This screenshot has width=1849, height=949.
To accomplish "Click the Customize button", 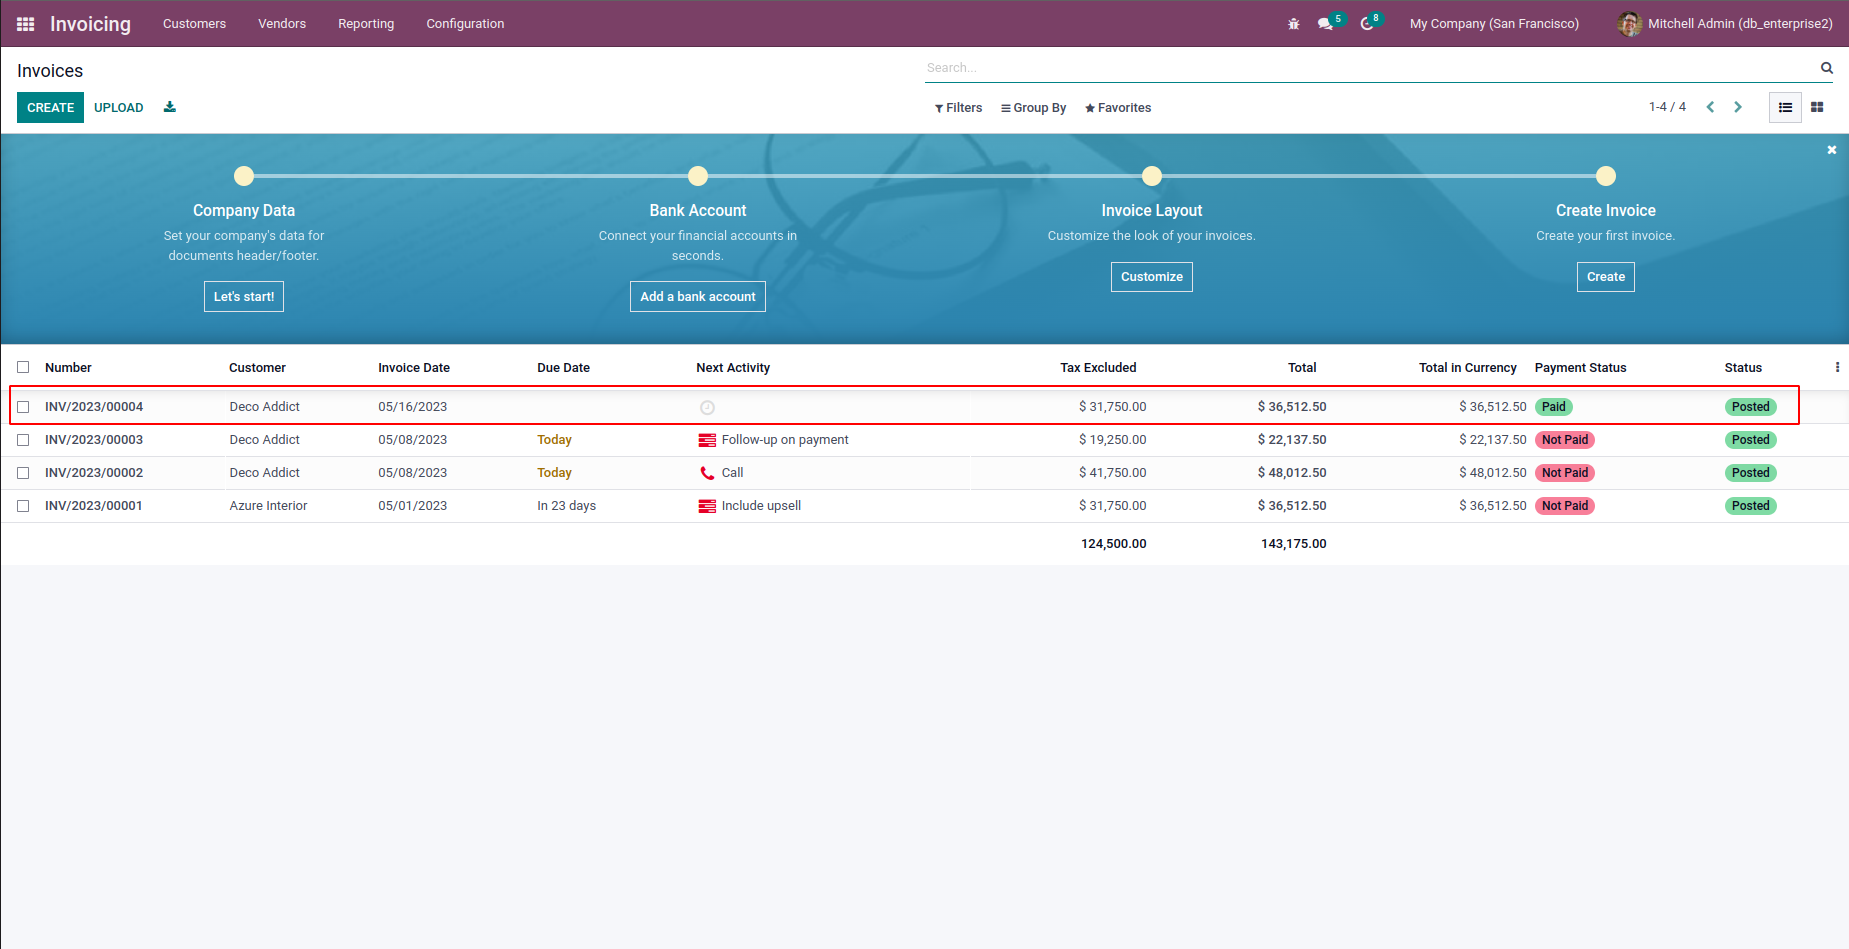I will pos(1152,277).
